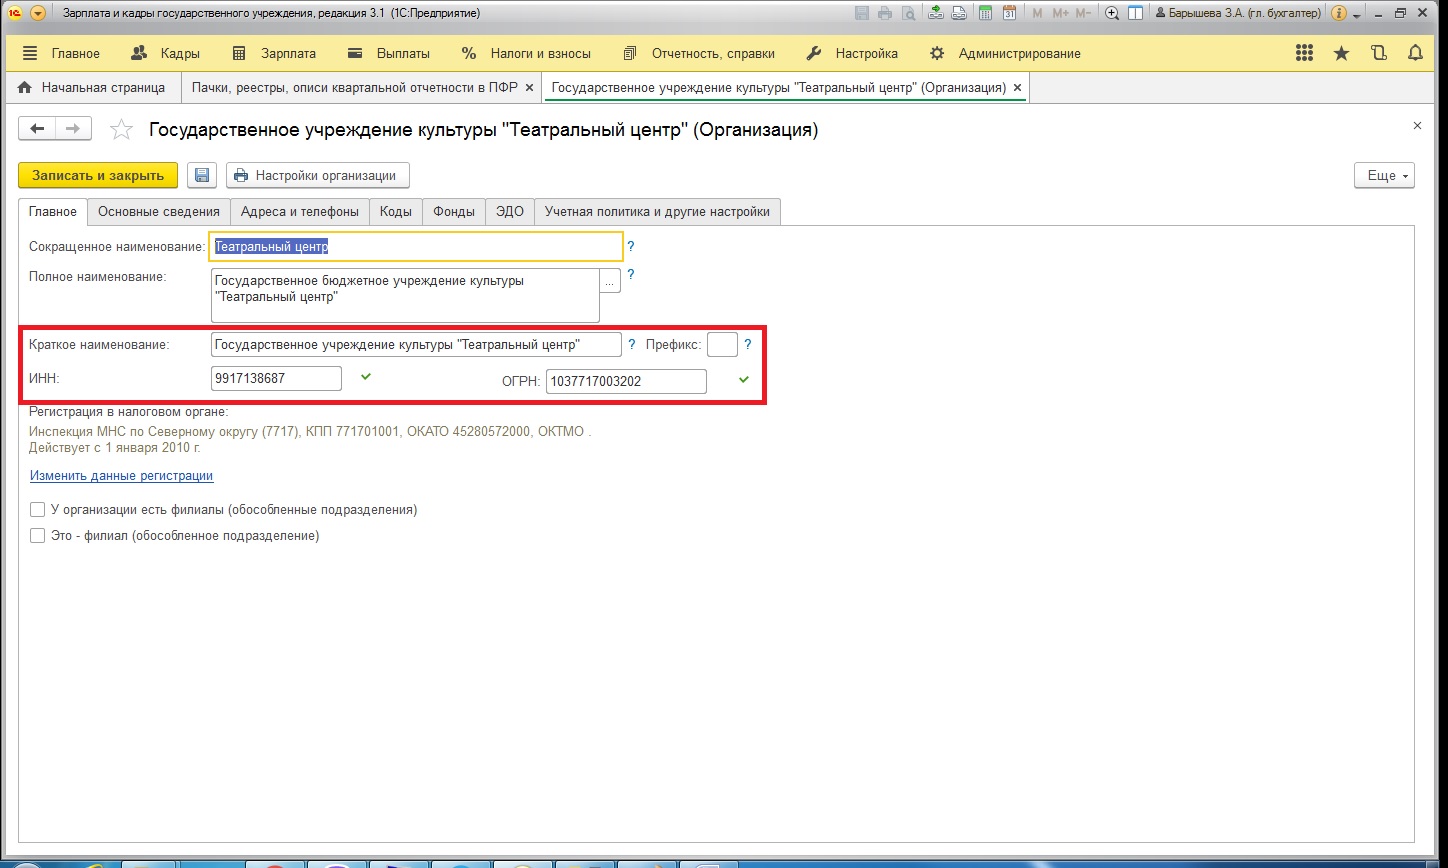
Task: Mark organization as favorite with star icon
Action: point(121,130)
